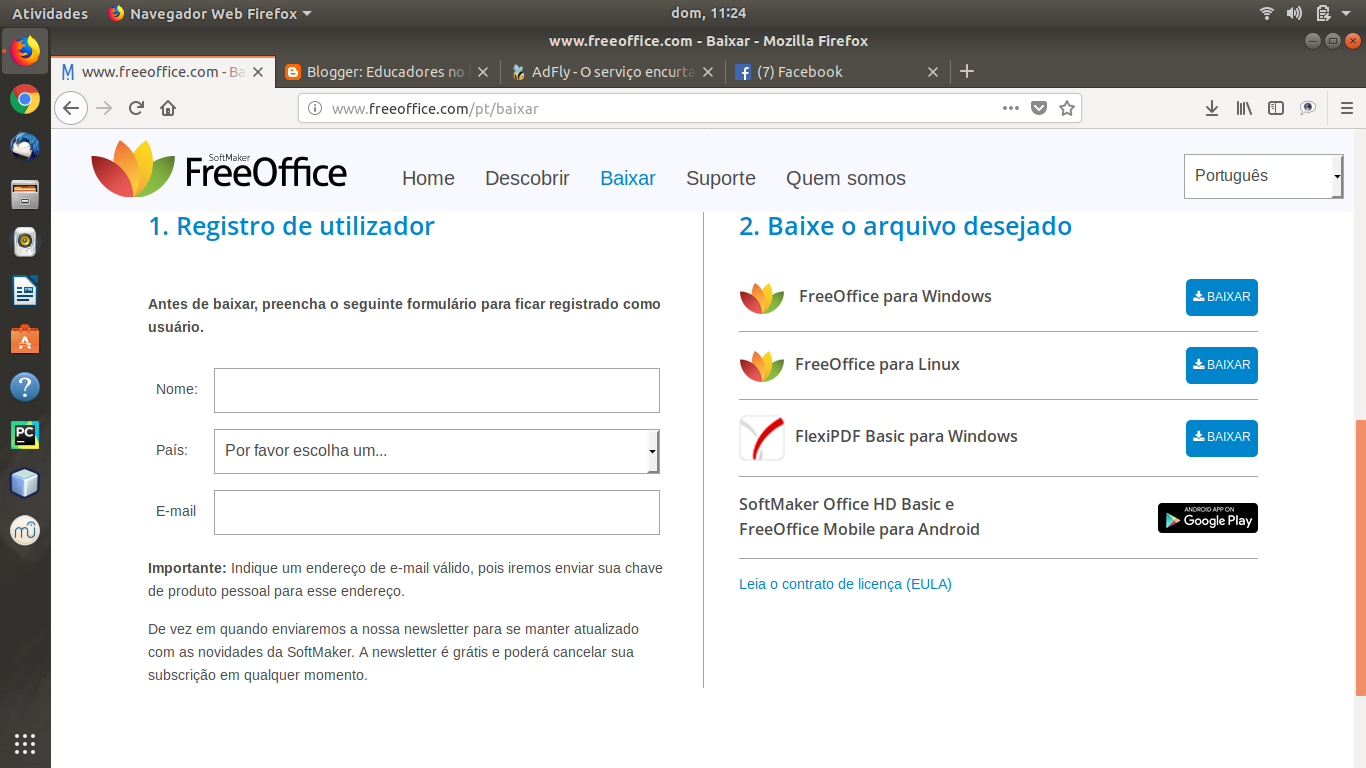1366x768 pixels.
Task: Launch PyCharm from the dock
Action: click(25, 435)
